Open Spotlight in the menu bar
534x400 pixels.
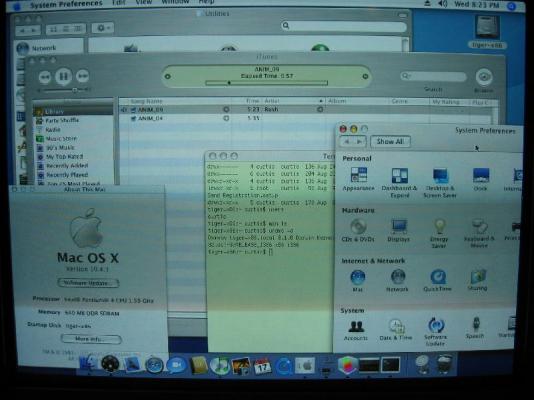point(512,5)
